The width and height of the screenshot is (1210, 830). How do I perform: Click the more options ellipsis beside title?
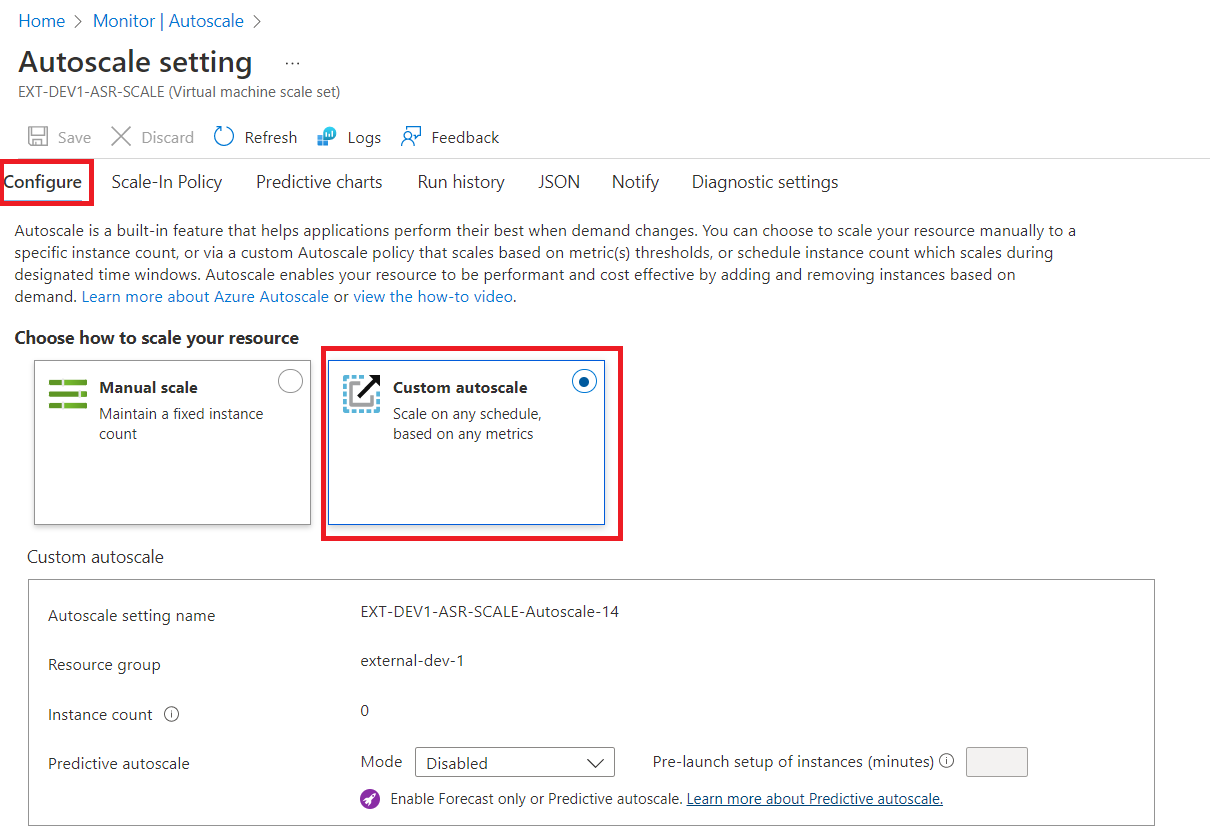292,63
